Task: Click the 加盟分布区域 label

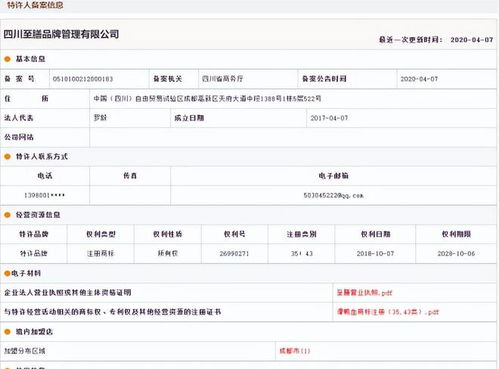Action: click(x=25, y=351)
